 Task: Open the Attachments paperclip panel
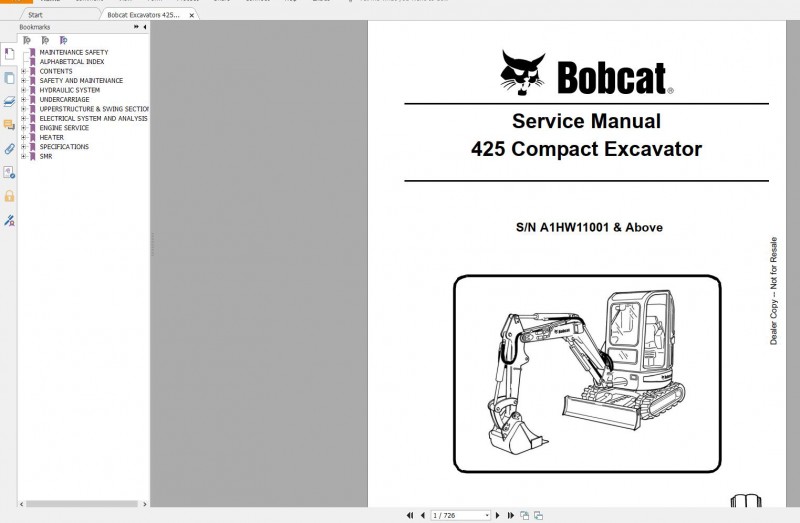tap(9, 148)
